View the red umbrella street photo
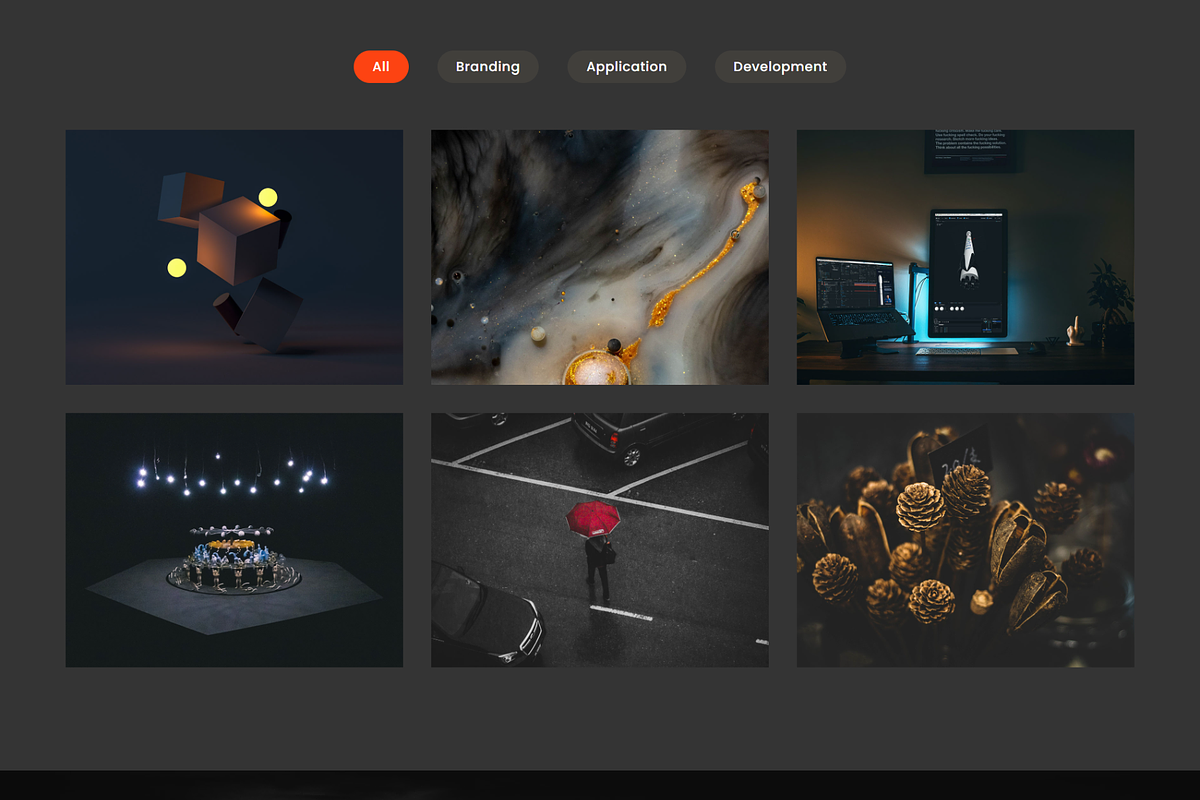The width and height of the screenshot is (1200, 800). pyautogui.click(x=600, y=540)
